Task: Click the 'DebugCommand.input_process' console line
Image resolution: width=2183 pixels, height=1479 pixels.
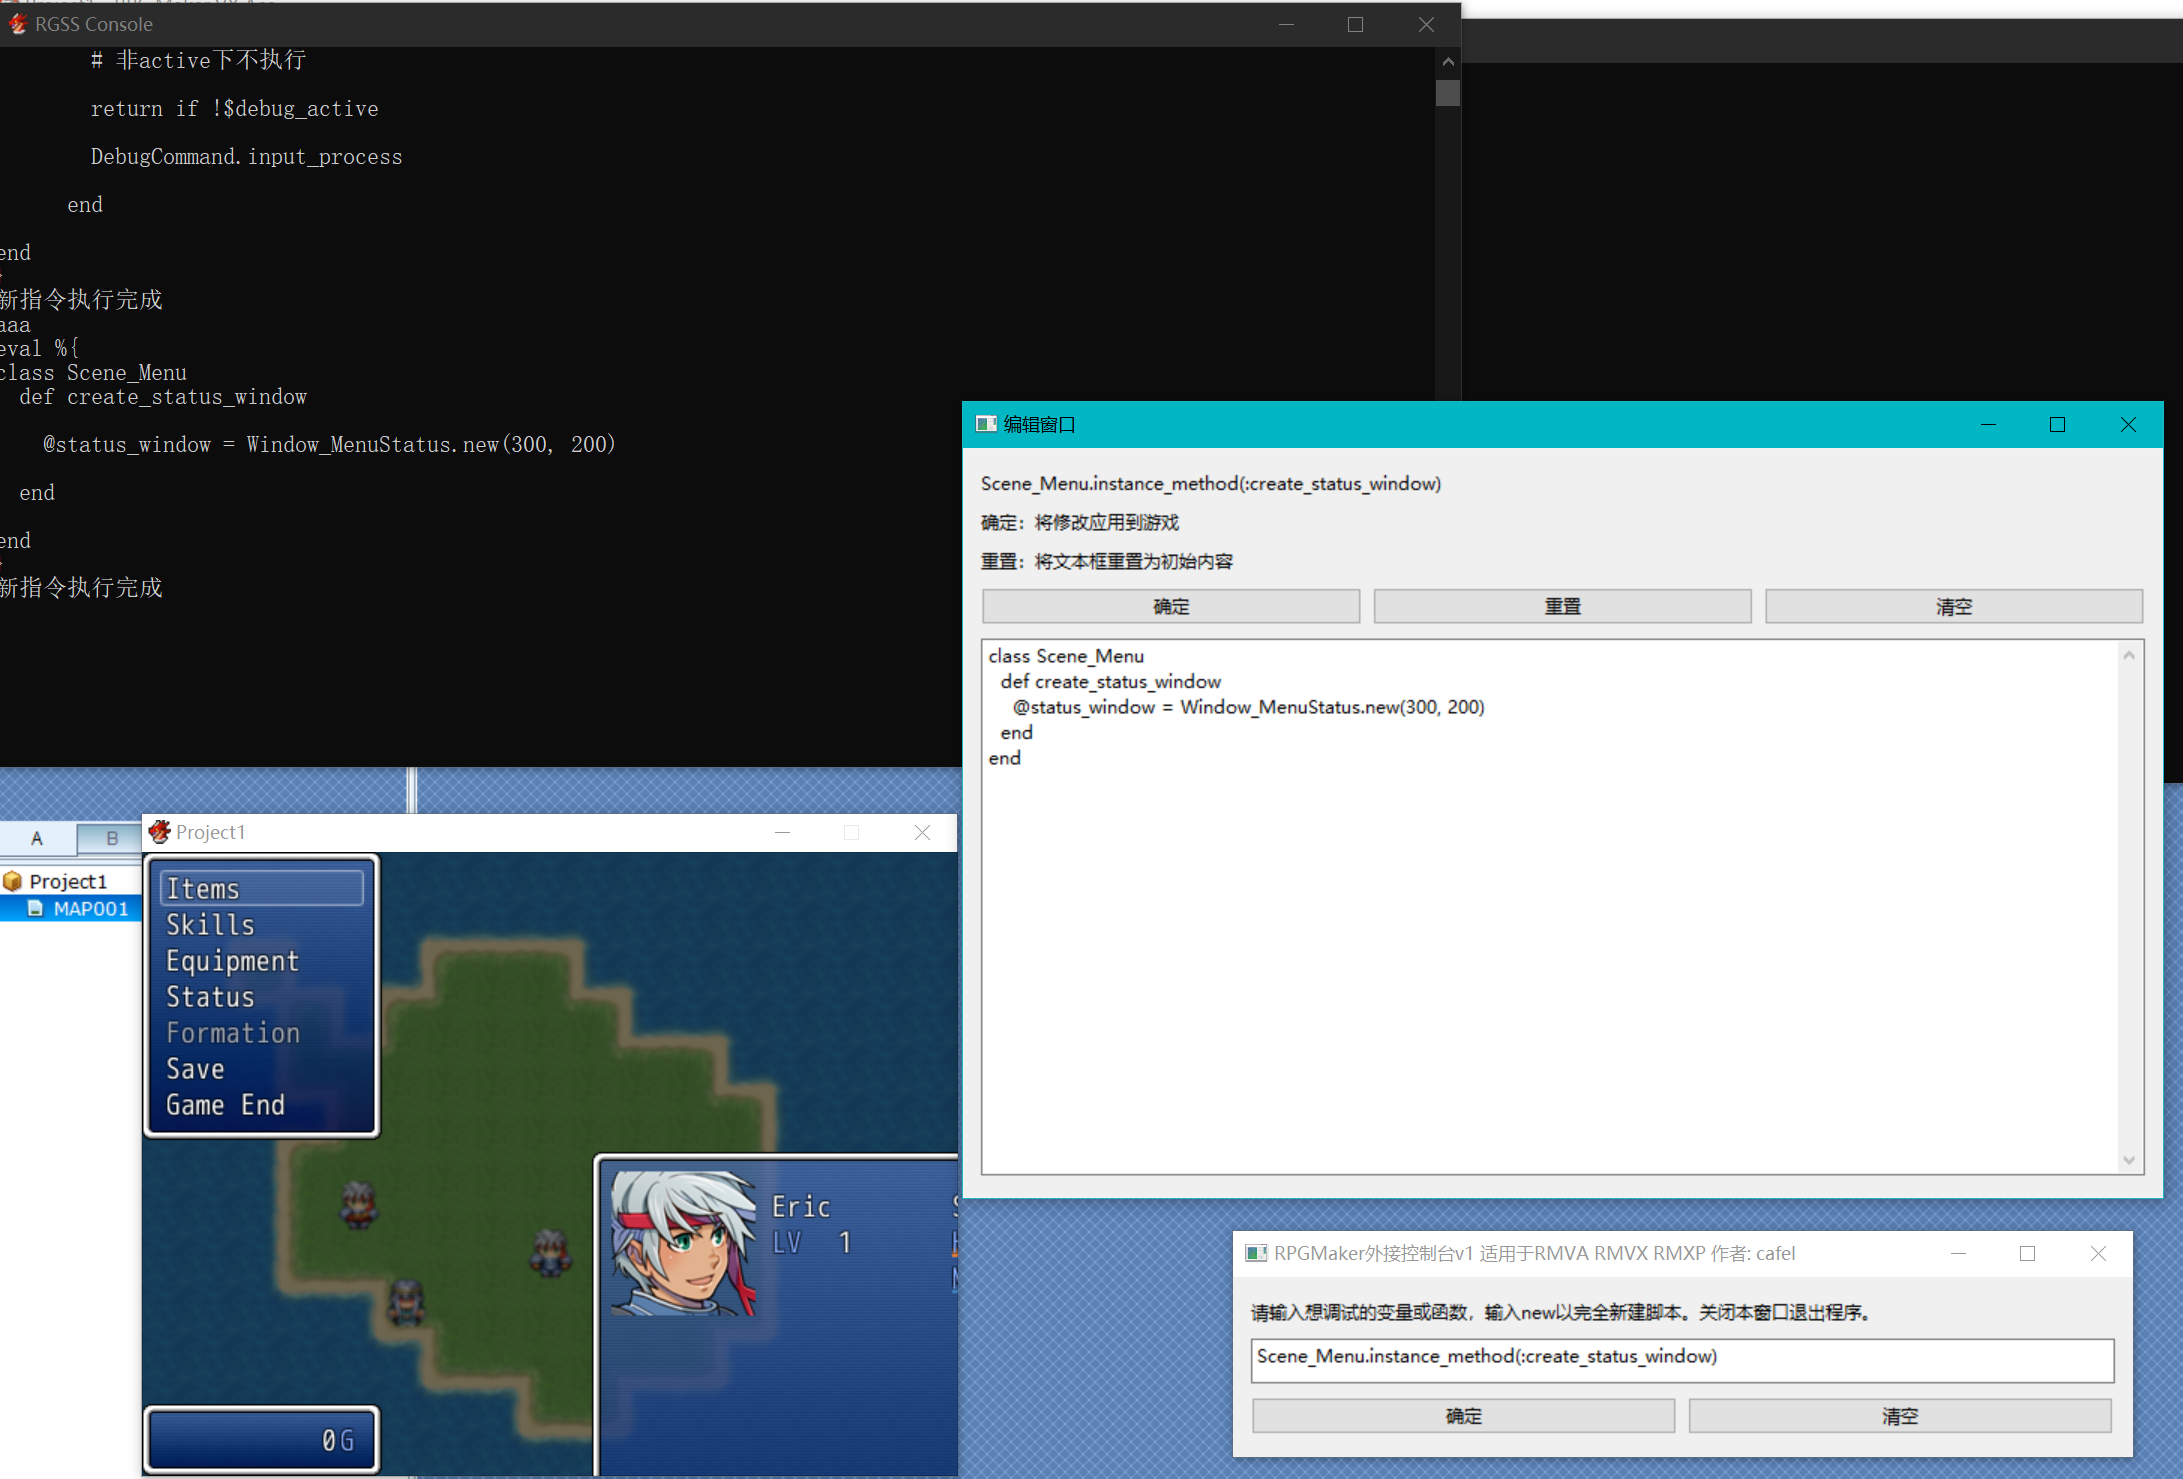Action: coord(246,157)
